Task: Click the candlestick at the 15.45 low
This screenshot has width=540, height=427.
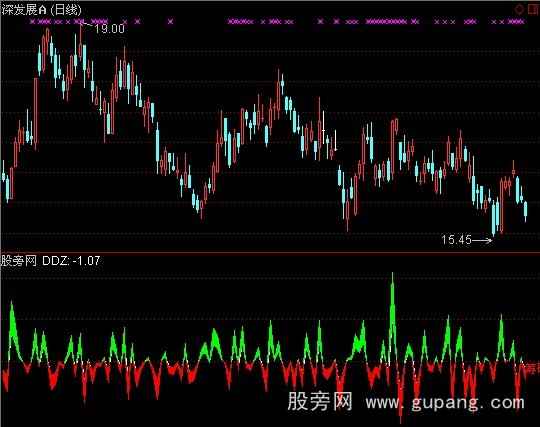Action: tap(494, 218)
